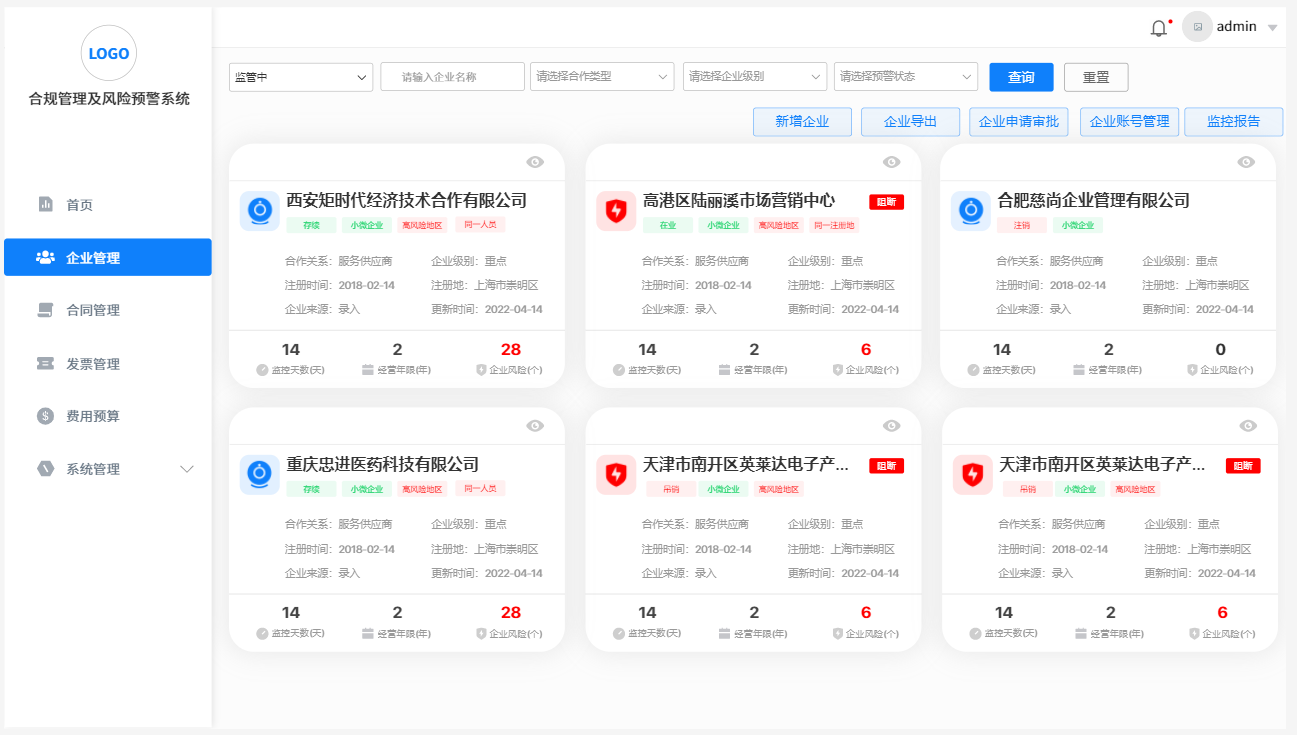Click the 首页 chart icon in sidebar

tap(45, 204)
